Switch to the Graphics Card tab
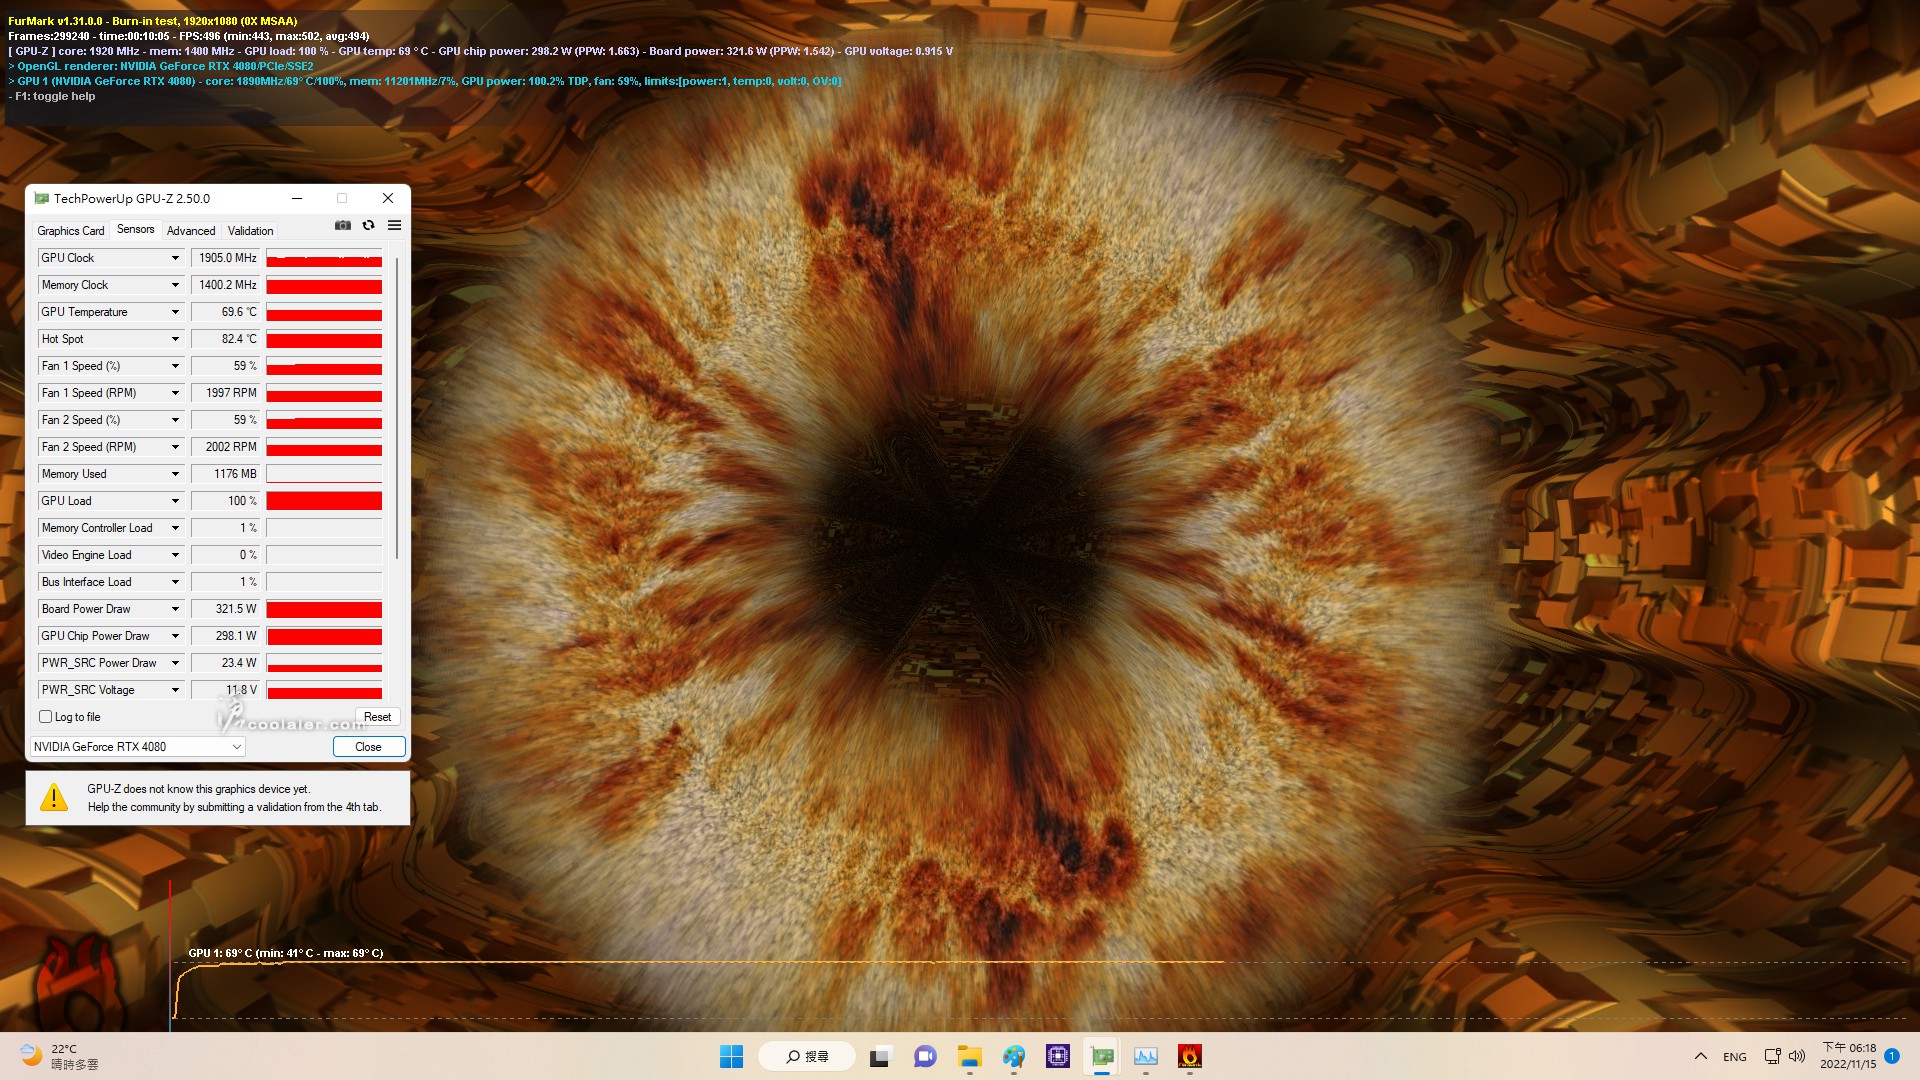The width and height of the screenshot is (1920, 1080). (x=71, y=231)
